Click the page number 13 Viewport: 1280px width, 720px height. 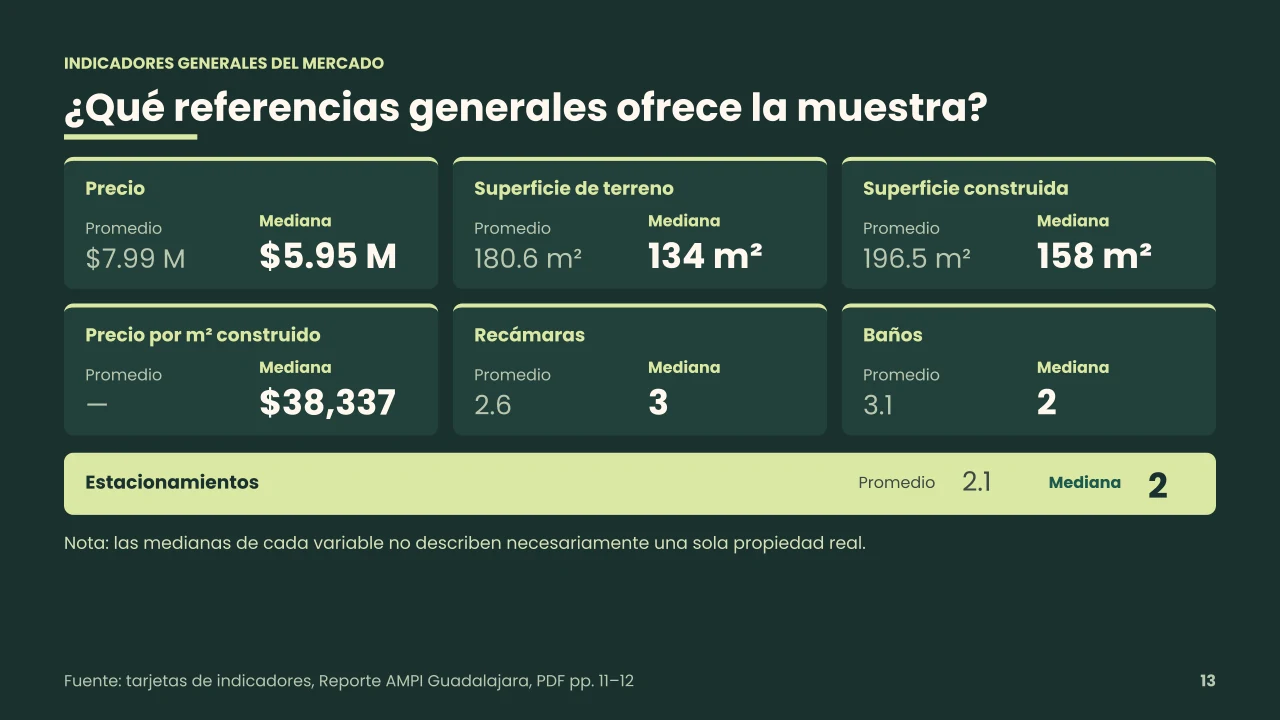tap(1208, 681)
